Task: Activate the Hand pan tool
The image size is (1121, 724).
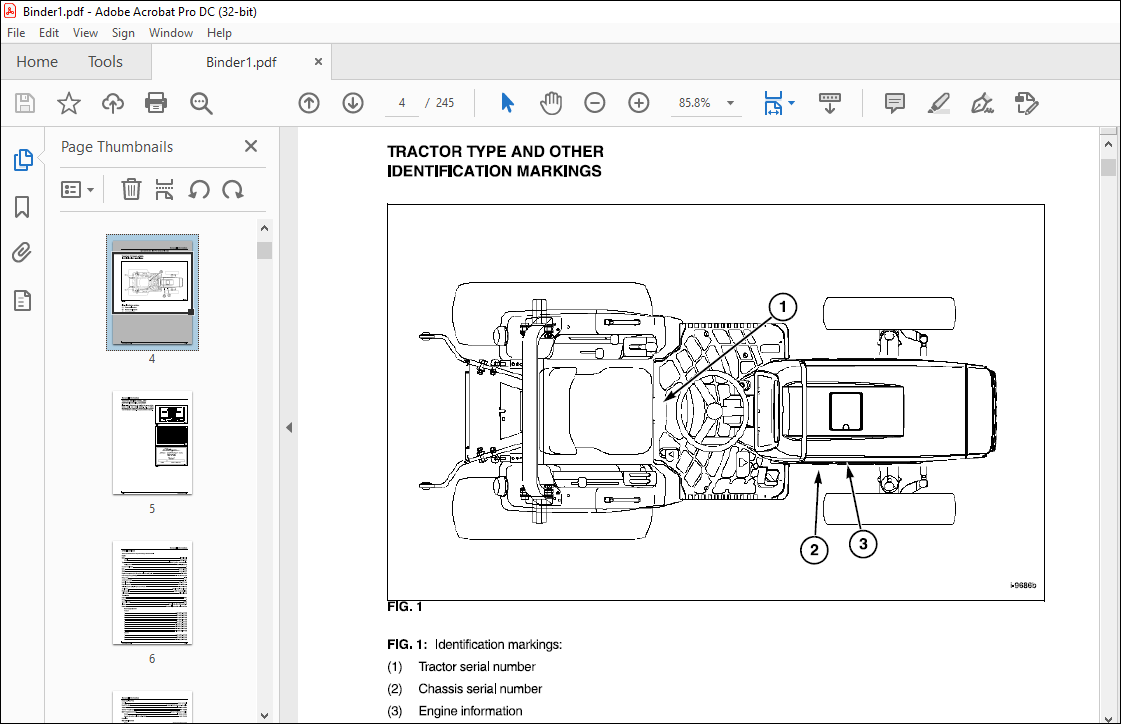Action: [550, 103]
